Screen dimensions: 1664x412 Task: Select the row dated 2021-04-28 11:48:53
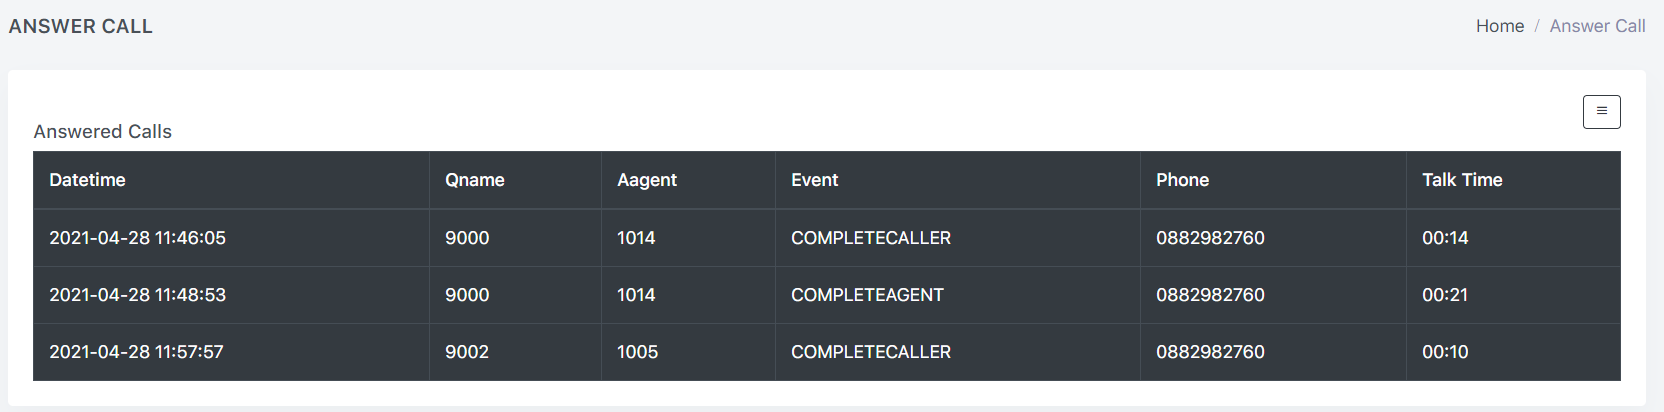tap(137, 295)
